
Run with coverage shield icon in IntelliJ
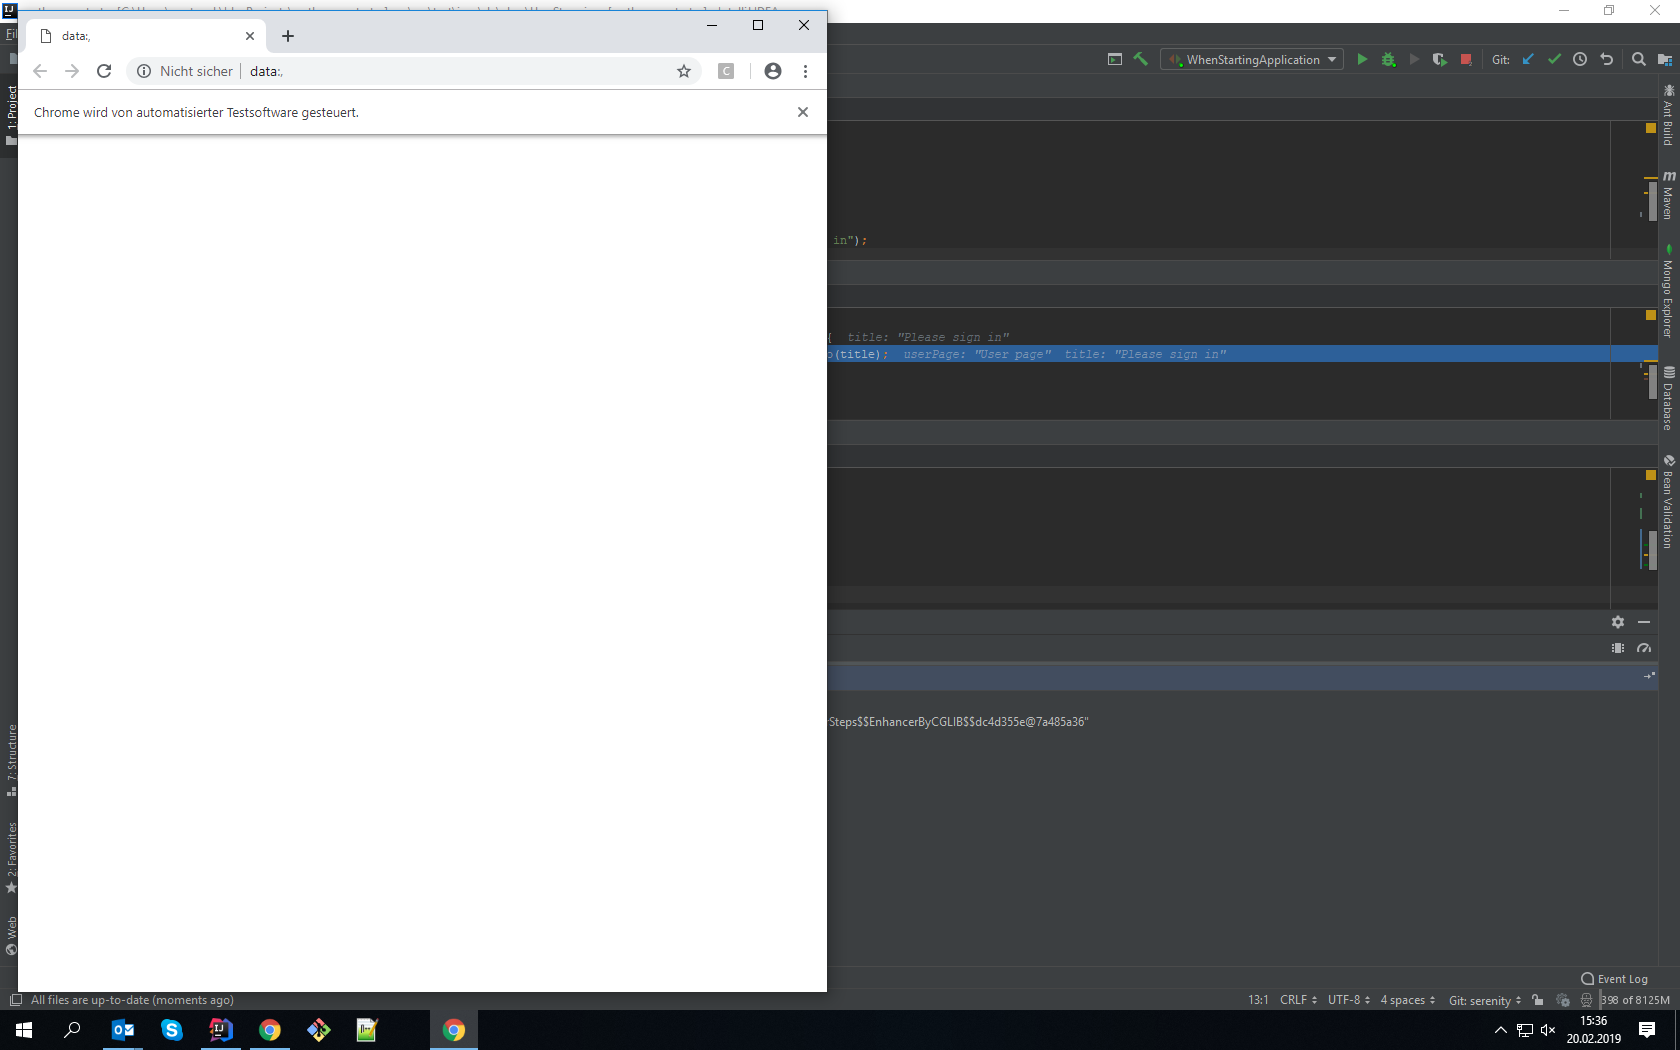(x=1439, y=60)
